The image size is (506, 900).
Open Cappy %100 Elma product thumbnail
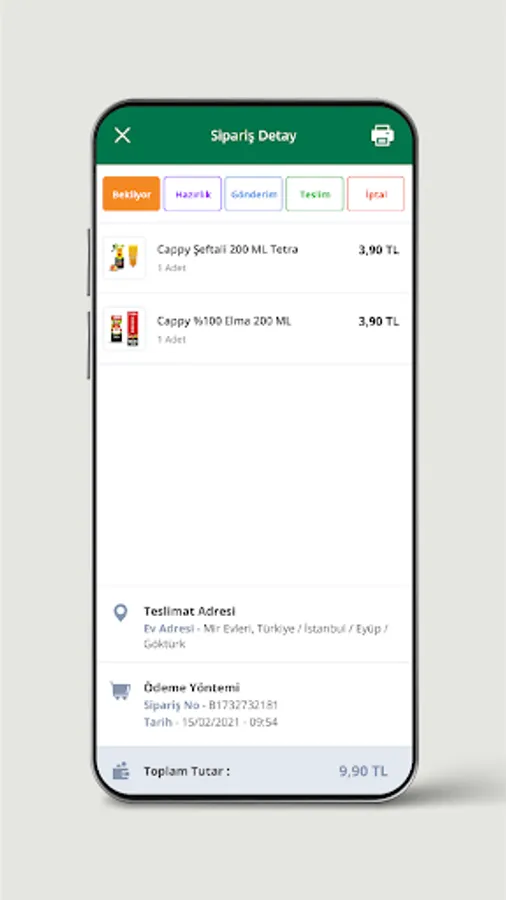(x=124, y=329)
